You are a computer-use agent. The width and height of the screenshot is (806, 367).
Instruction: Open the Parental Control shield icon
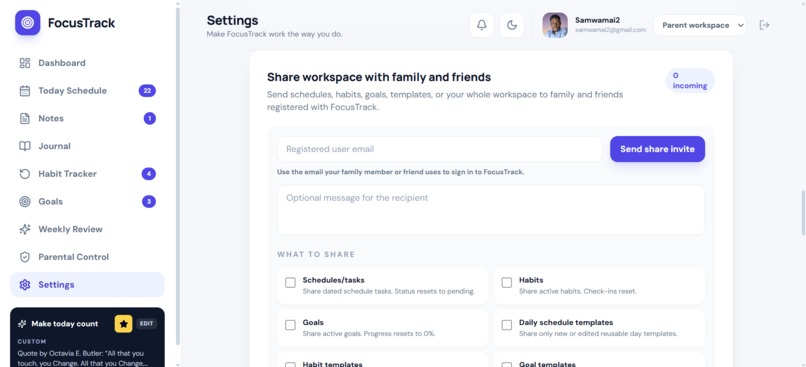[x=25, y=258]
